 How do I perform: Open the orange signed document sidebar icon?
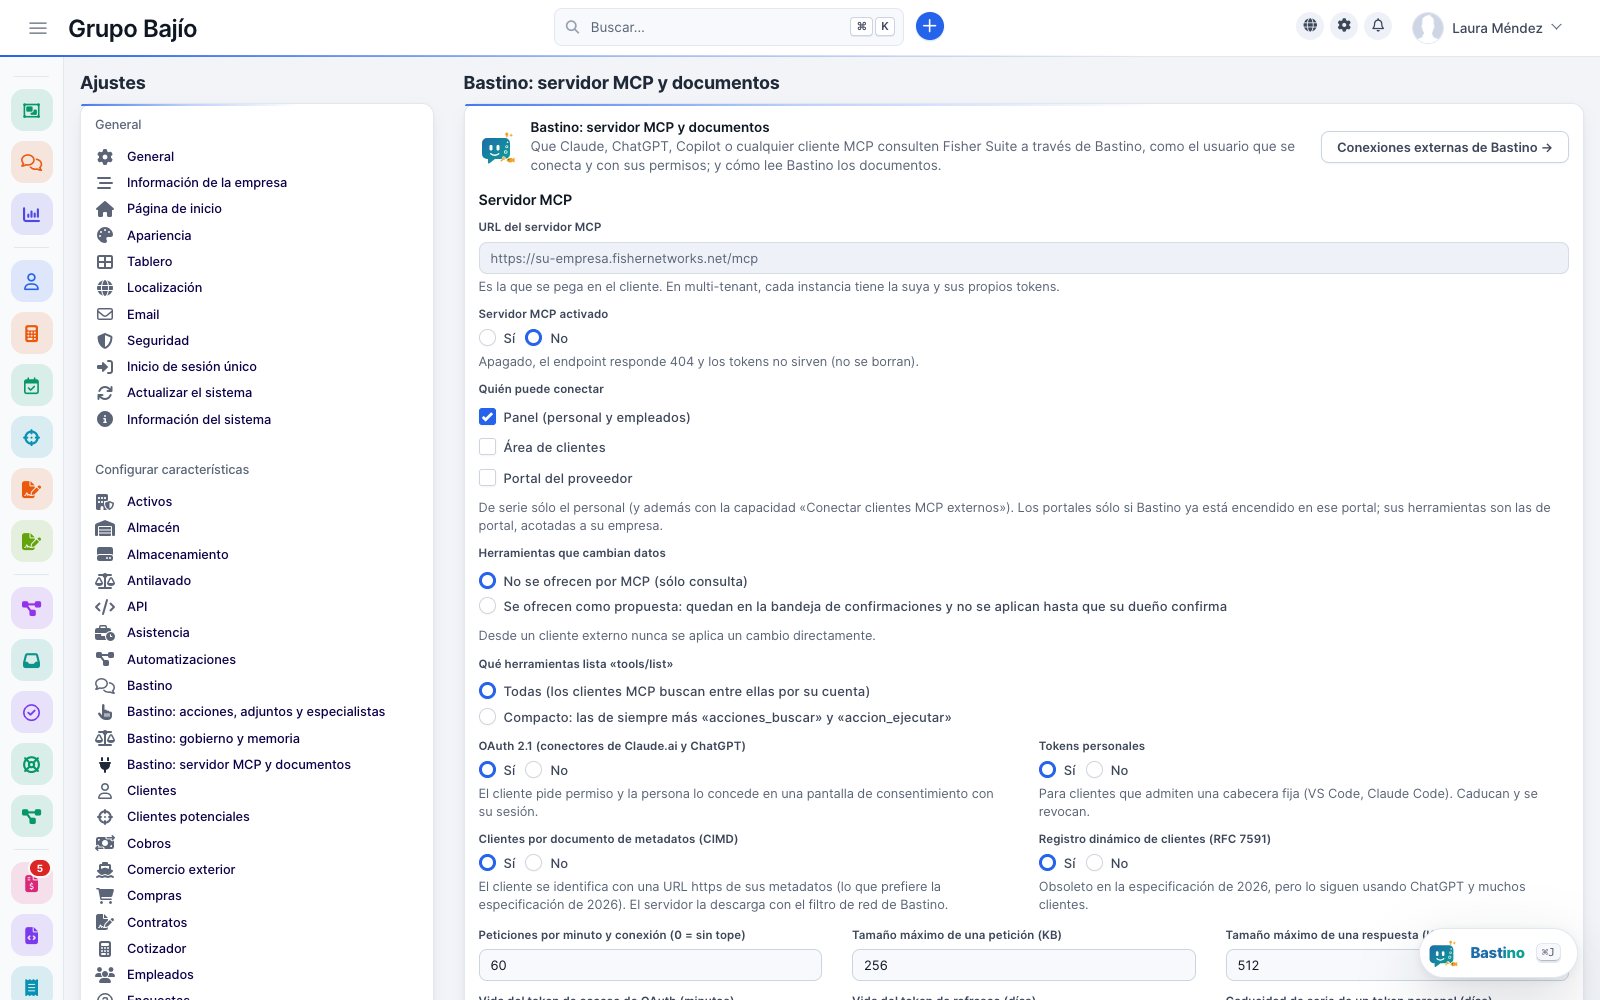pyautogui.click(x=32, y=490)
